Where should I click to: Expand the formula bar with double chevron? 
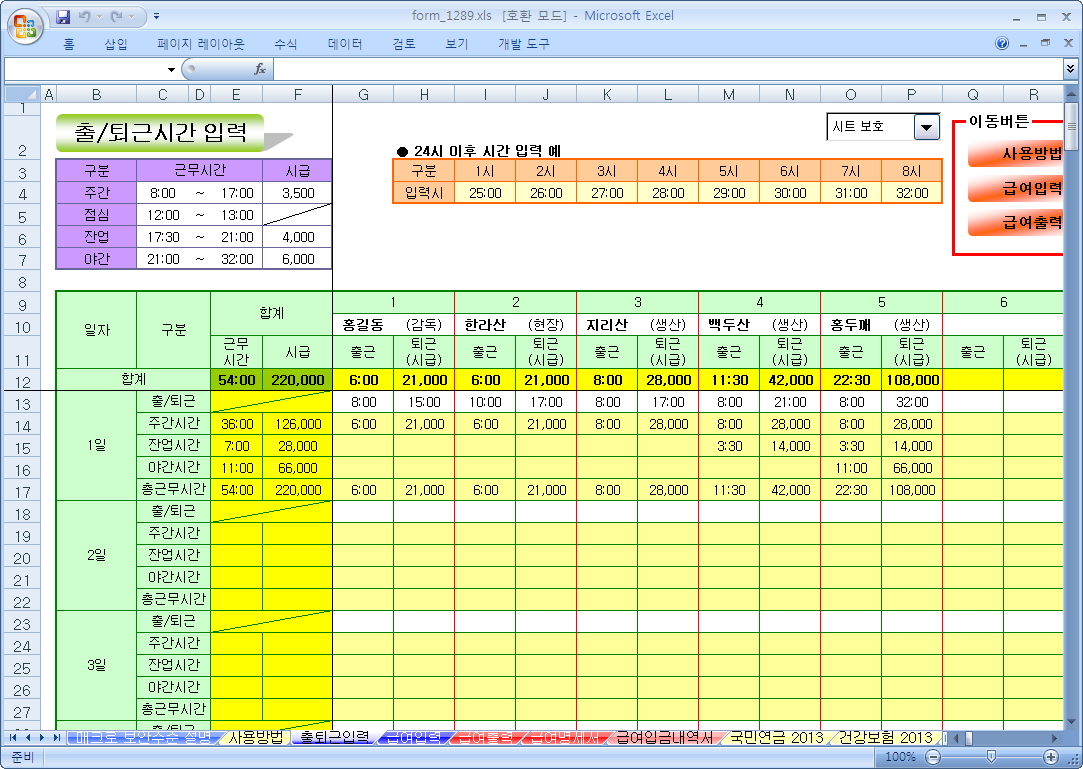point(1071,69)
